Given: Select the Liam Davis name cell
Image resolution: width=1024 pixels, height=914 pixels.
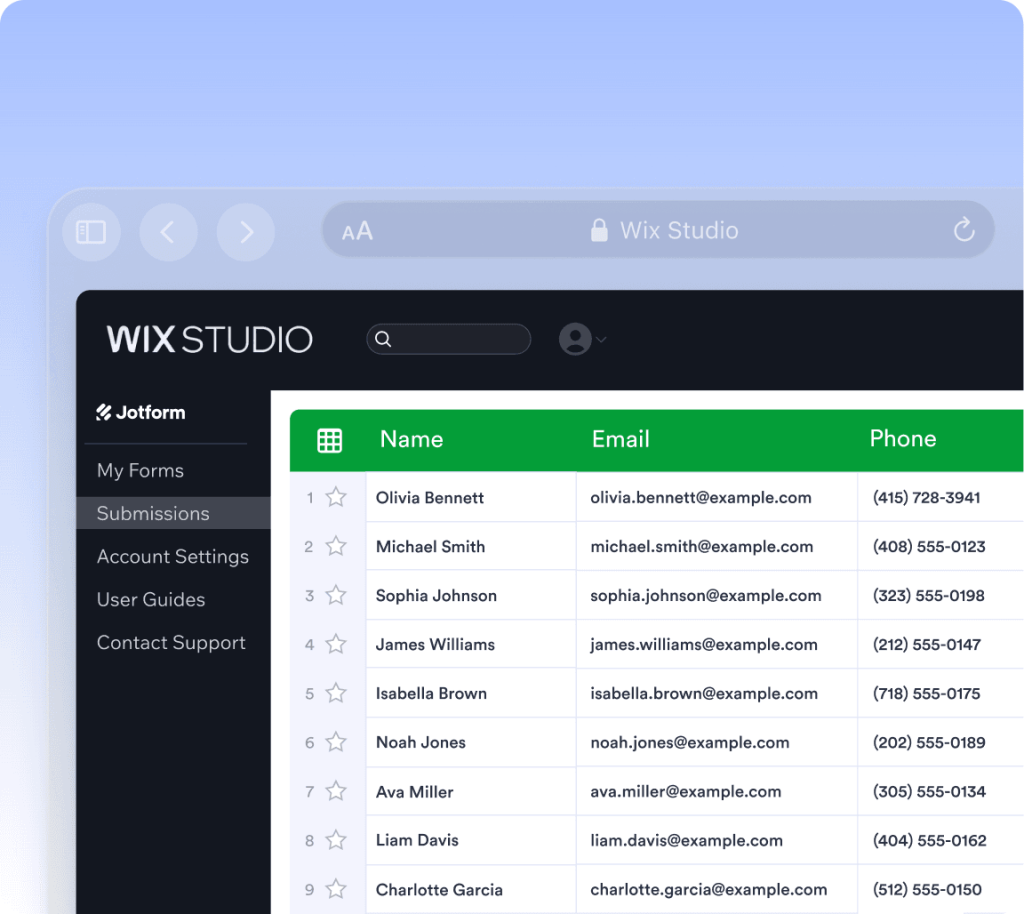Looking at the screenshot, I should click(471, 840).
